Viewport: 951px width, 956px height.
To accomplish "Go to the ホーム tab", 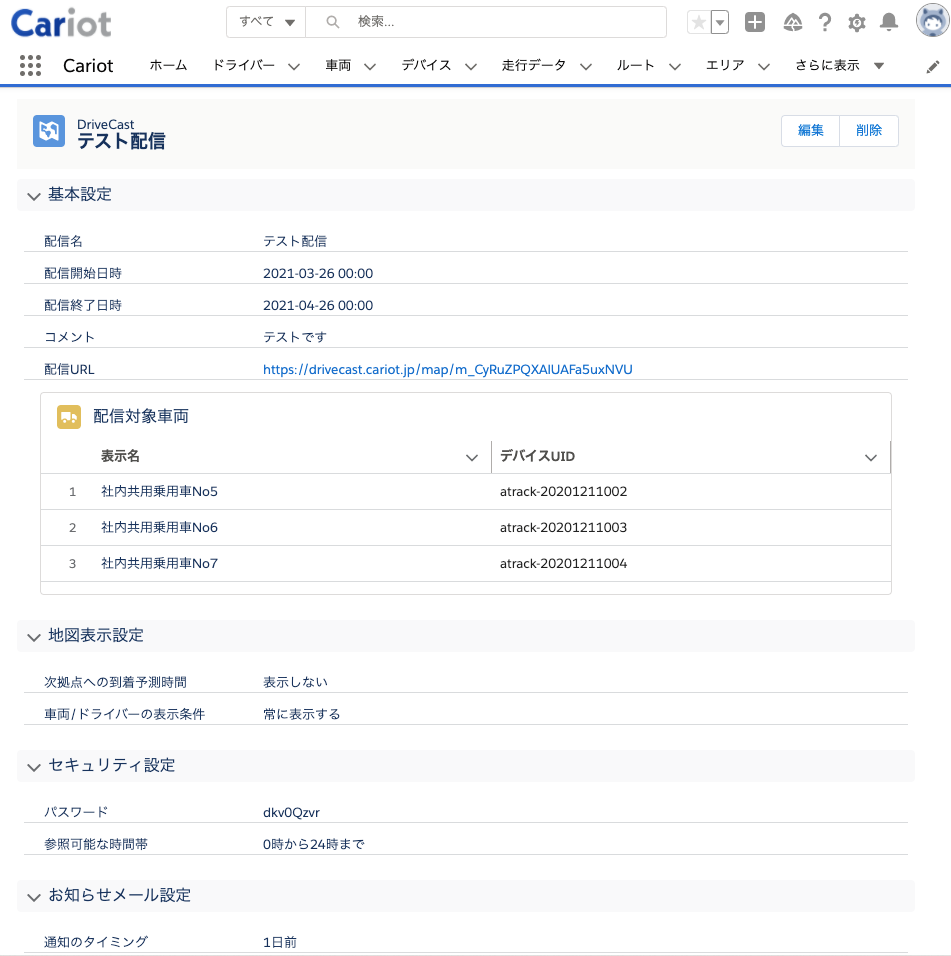I will (x=168, y=65).
